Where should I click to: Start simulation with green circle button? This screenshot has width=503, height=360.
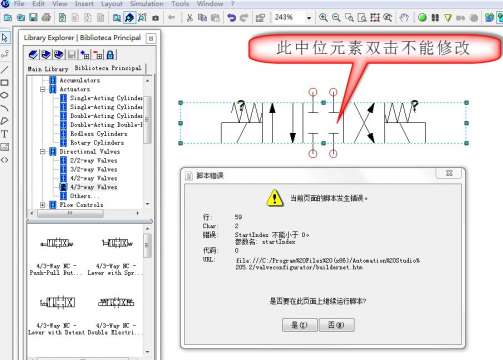tap(422, 17)
